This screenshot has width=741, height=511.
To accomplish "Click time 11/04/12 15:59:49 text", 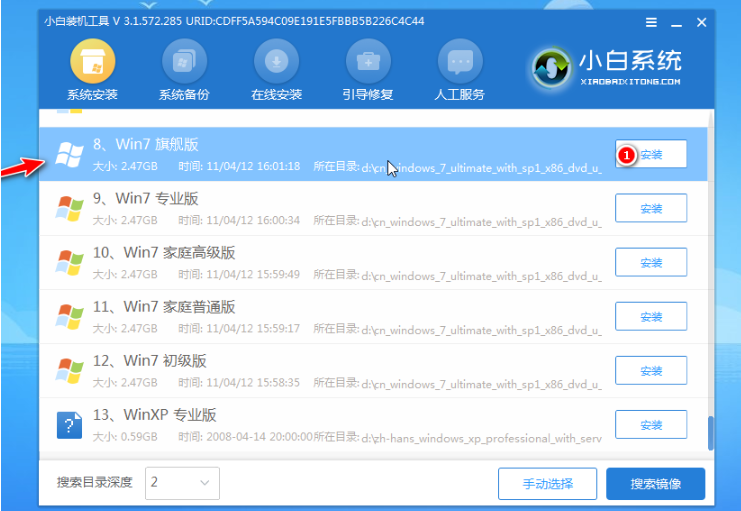I will pyautogui.click(x=253, y=275).
